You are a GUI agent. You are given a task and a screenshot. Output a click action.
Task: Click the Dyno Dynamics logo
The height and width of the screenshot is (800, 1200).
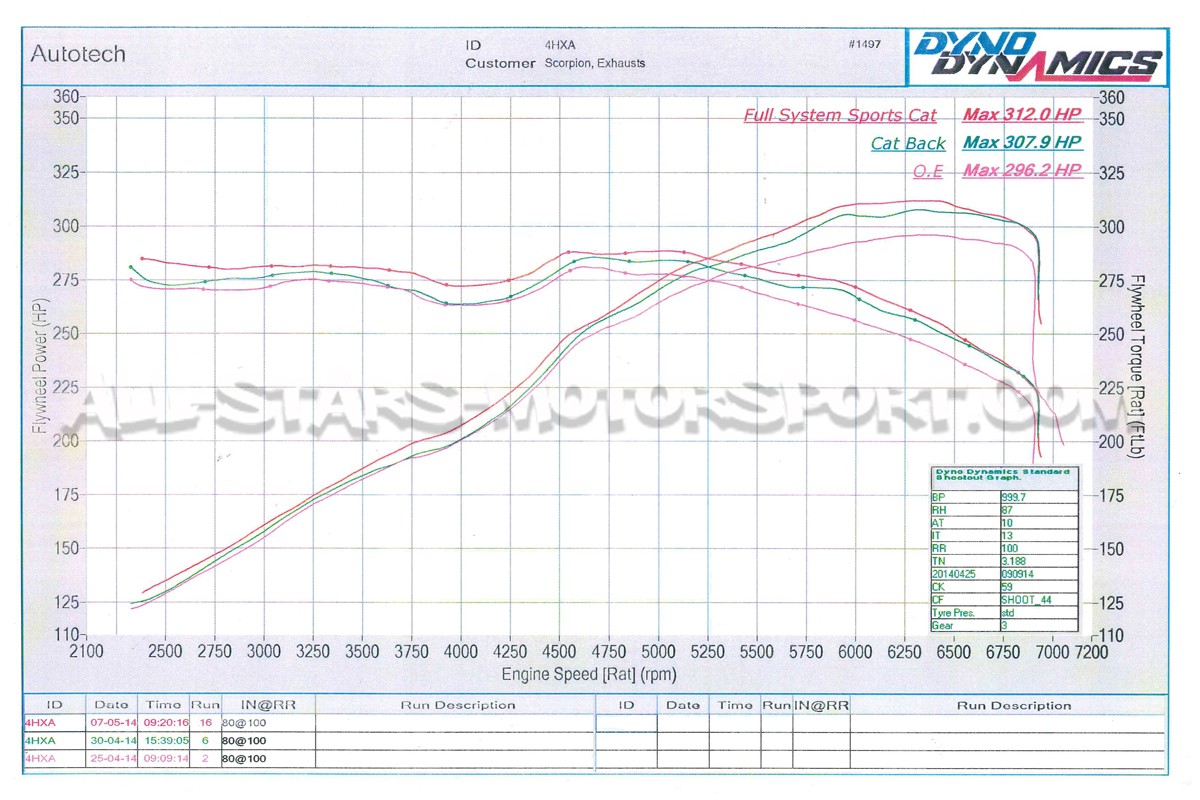tap(1037, 56)
